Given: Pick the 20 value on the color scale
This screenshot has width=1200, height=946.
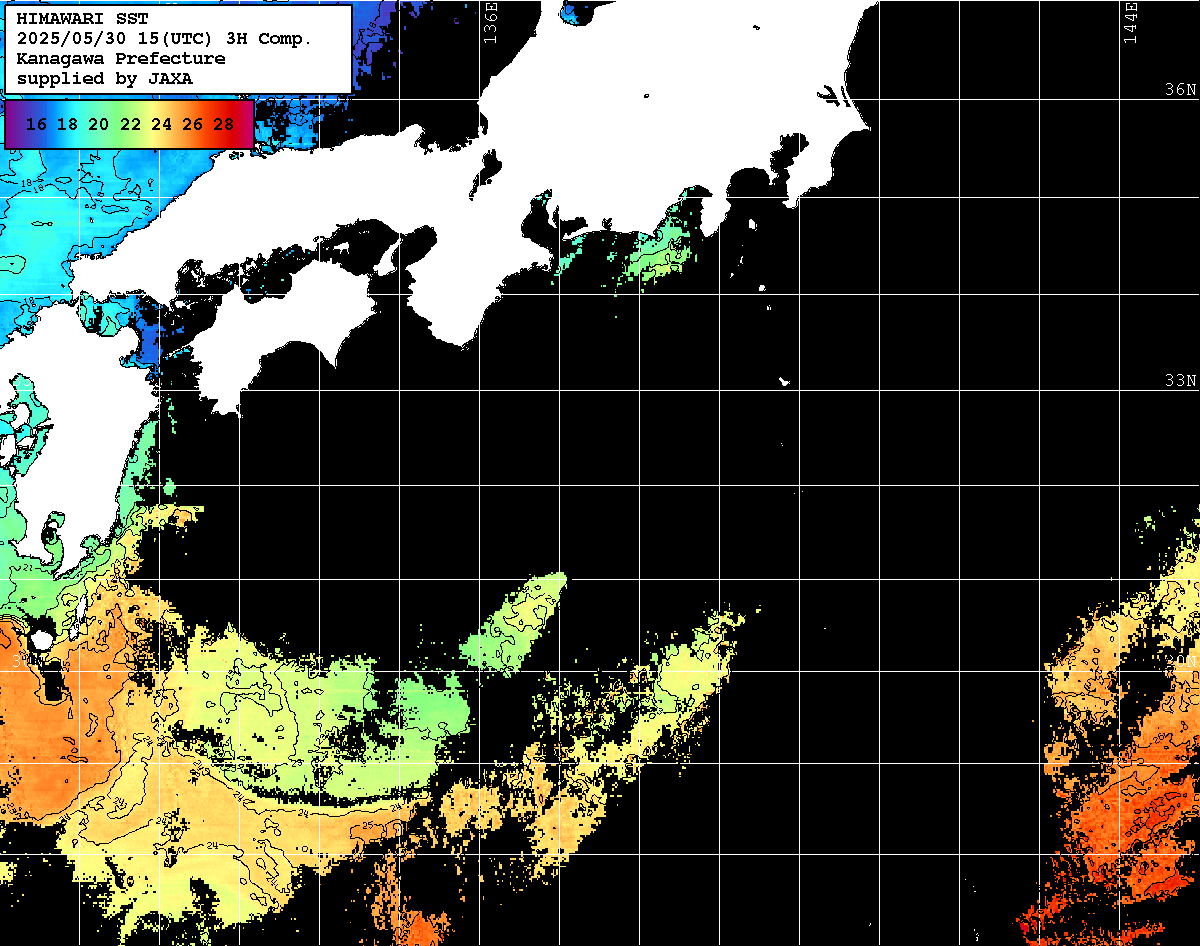Looking at the screenshot, I should click(x=98, y=125).
